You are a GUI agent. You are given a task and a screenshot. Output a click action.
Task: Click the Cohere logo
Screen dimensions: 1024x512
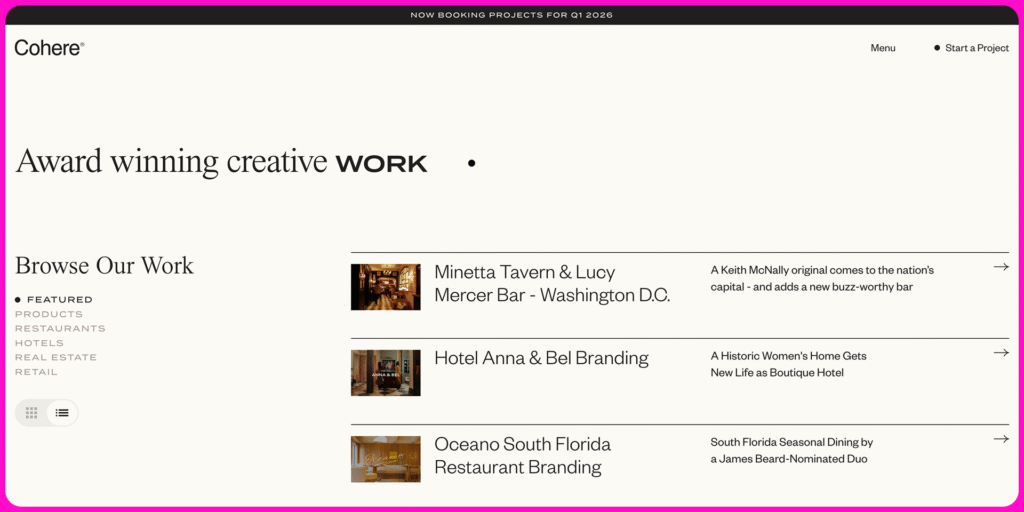point(49,48)
